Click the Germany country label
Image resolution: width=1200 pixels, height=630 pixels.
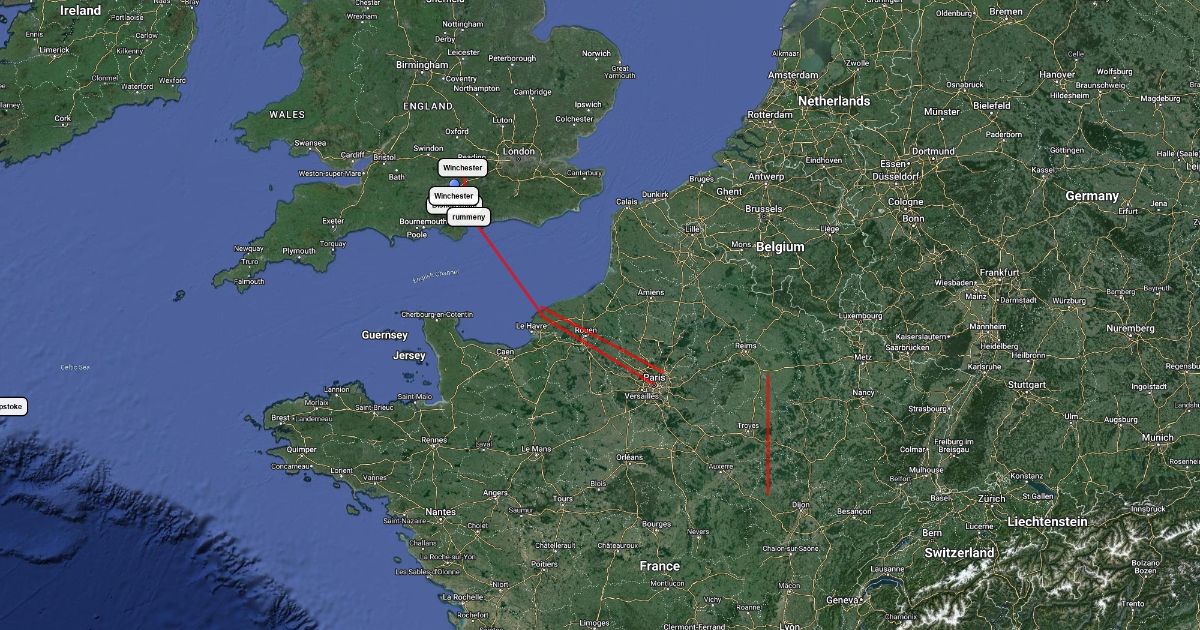coord(1091,196)
